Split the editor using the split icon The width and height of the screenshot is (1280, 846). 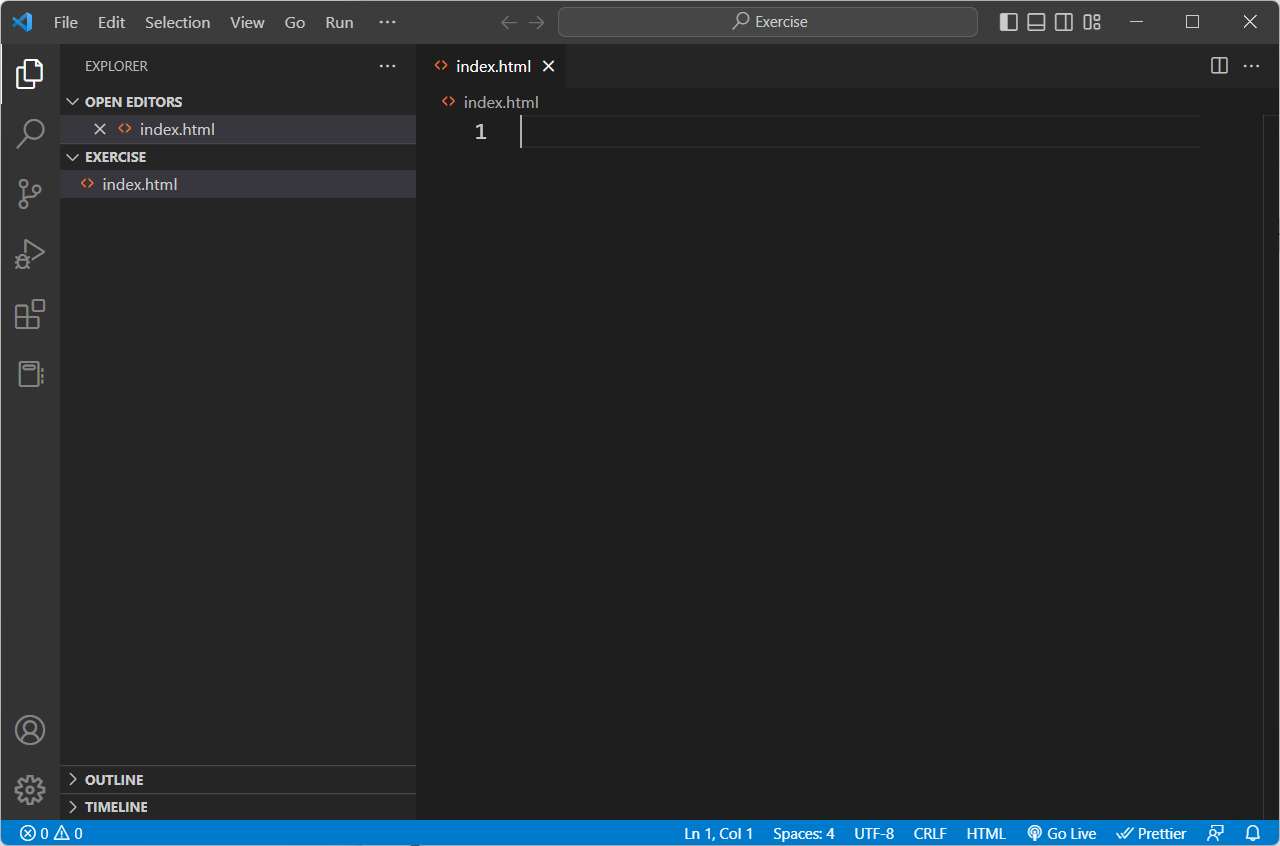pyautogui.click(x=1218, y=66)
